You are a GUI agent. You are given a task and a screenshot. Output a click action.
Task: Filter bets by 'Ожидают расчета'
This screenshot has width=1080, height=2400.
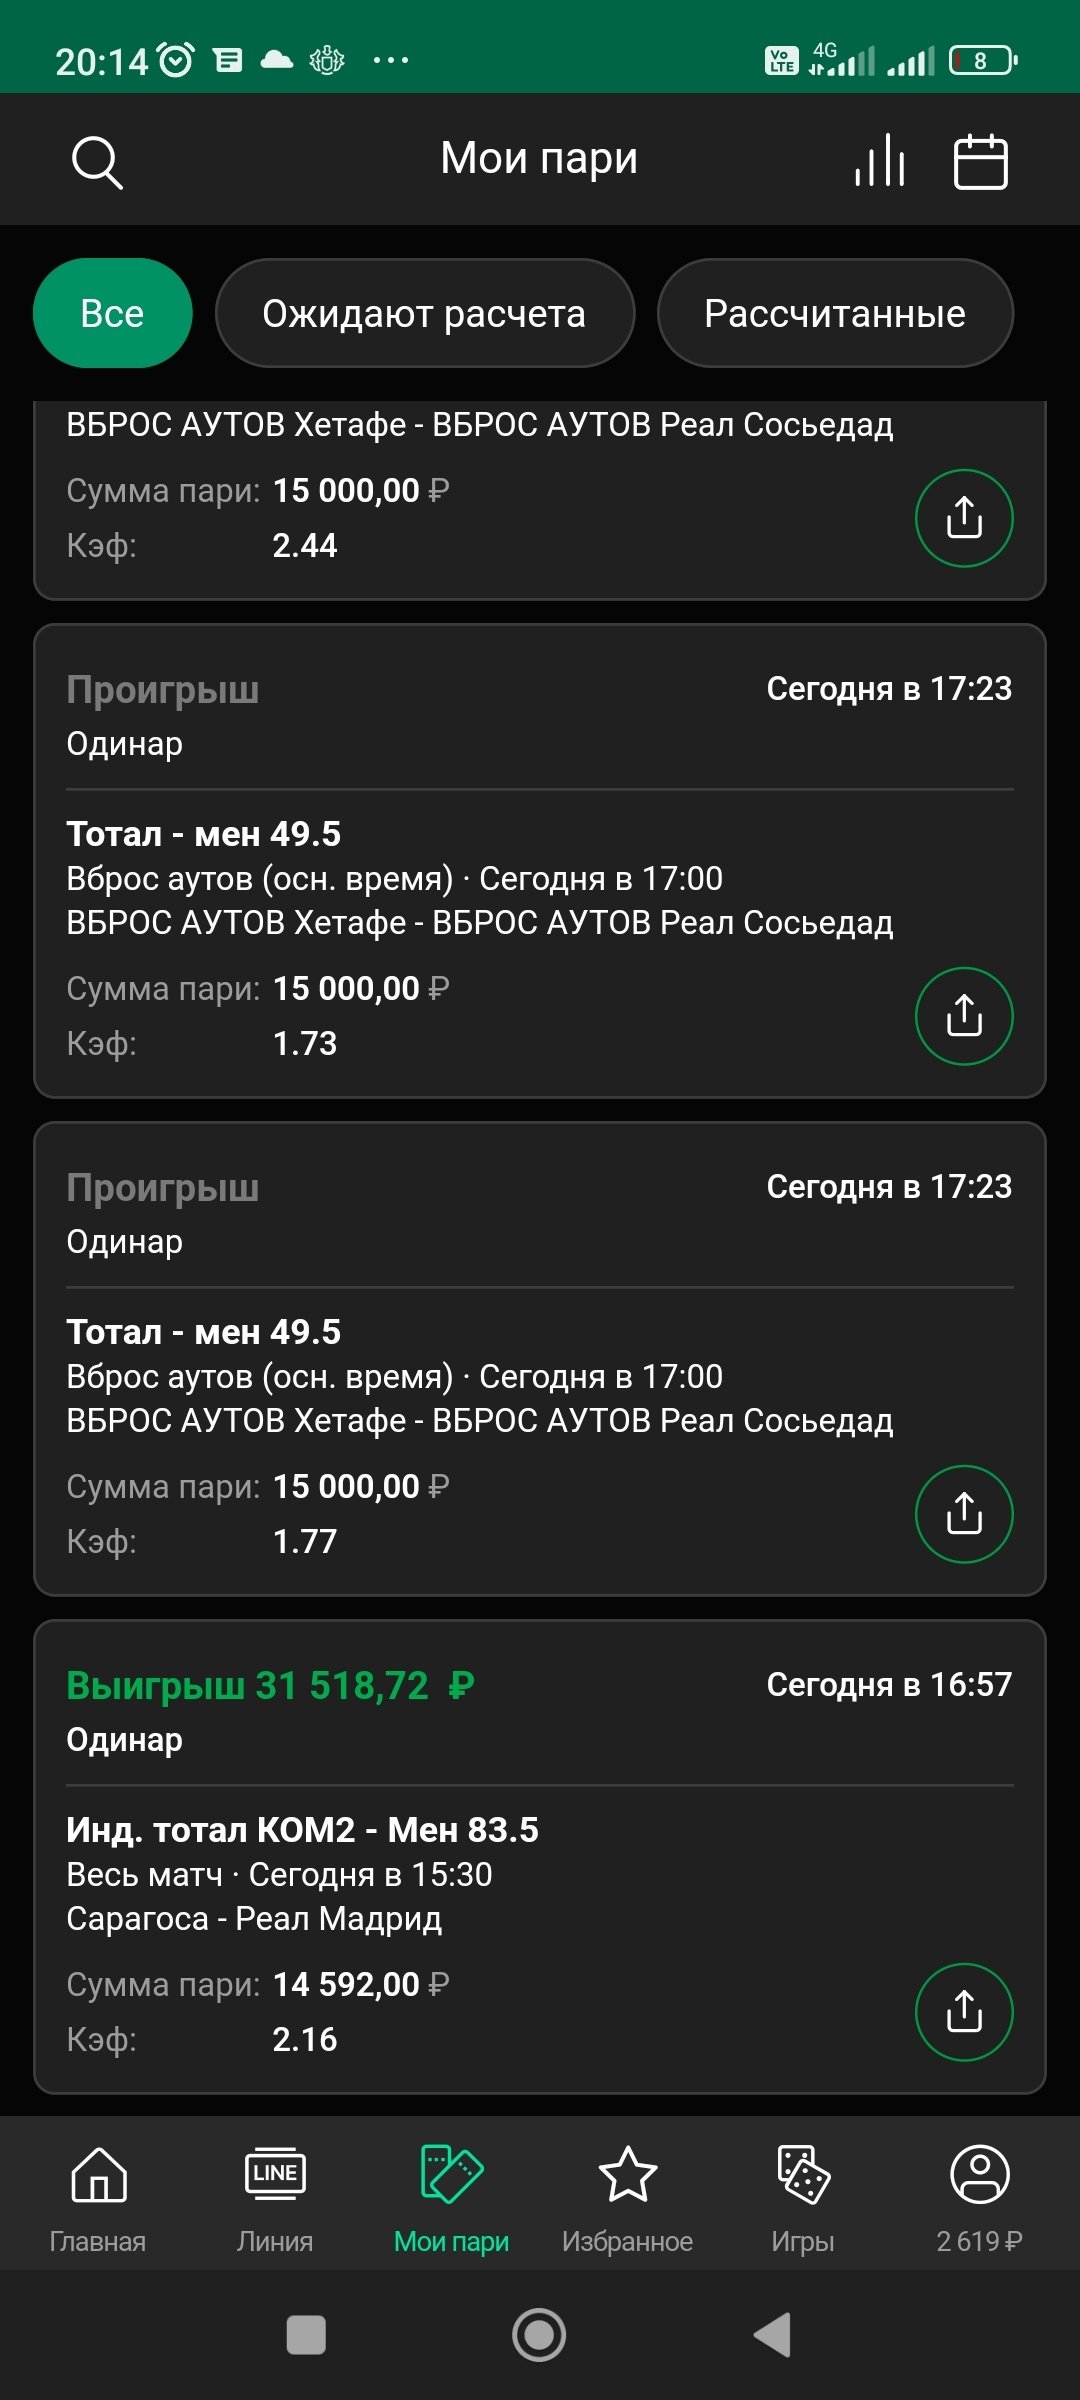coord(424,313)
